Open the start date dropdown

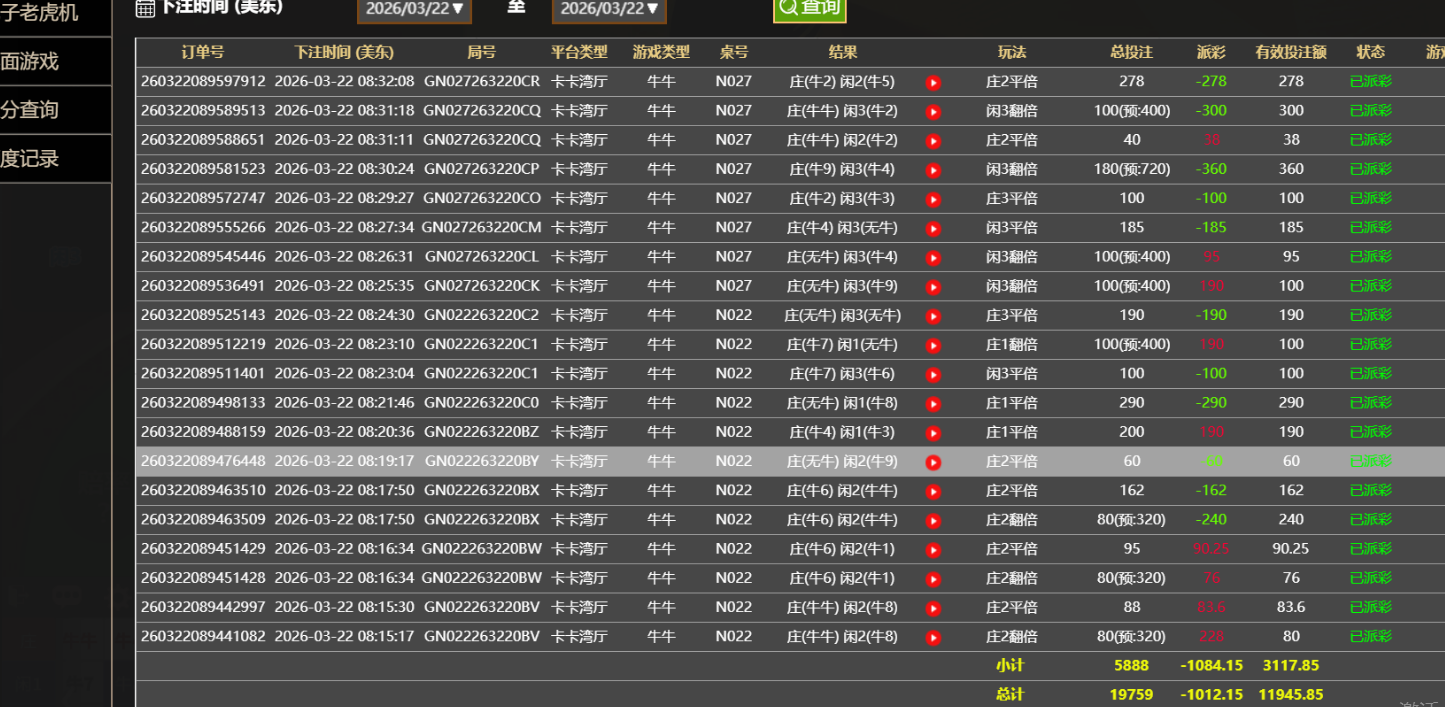point(414,9)
